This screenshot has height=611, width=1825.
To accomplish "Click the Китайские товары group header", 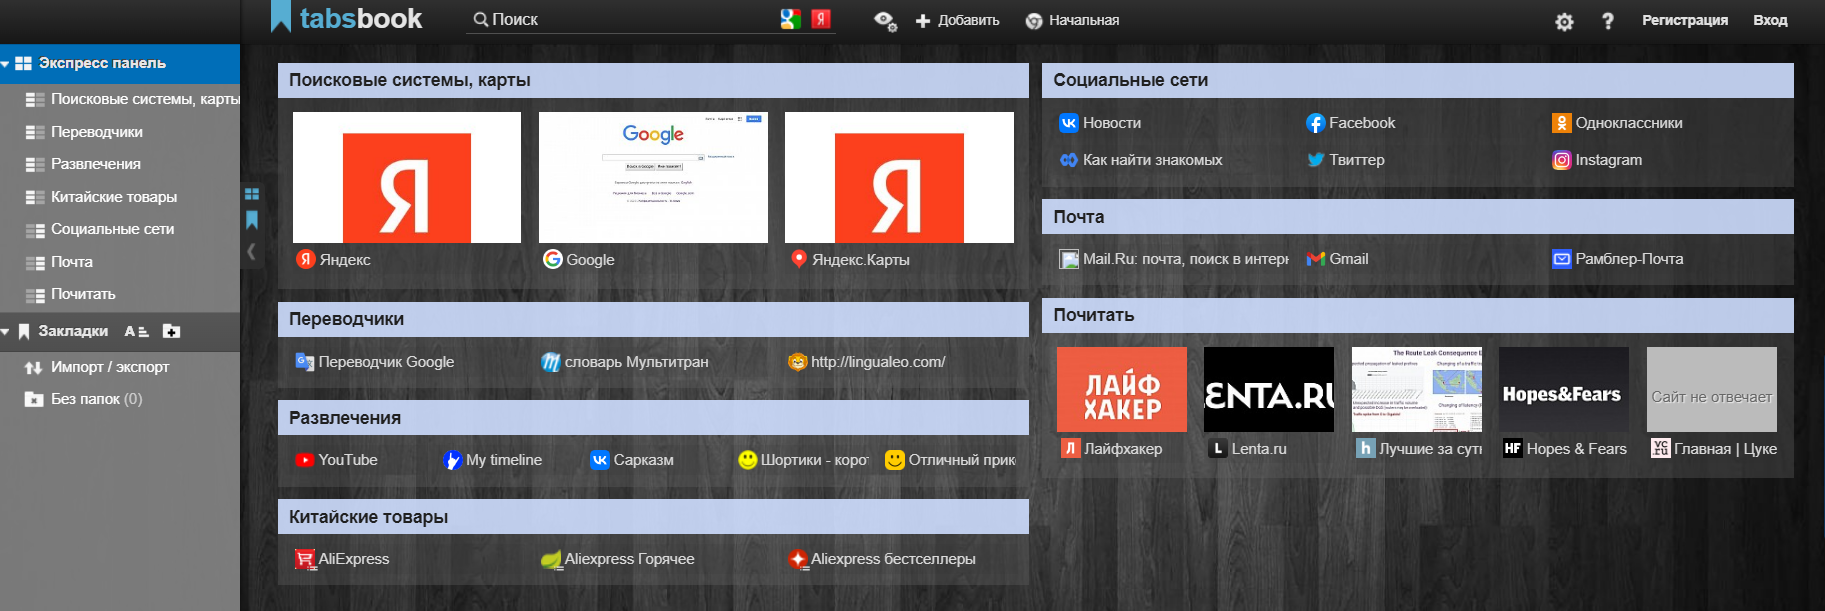I will (653, 517).
